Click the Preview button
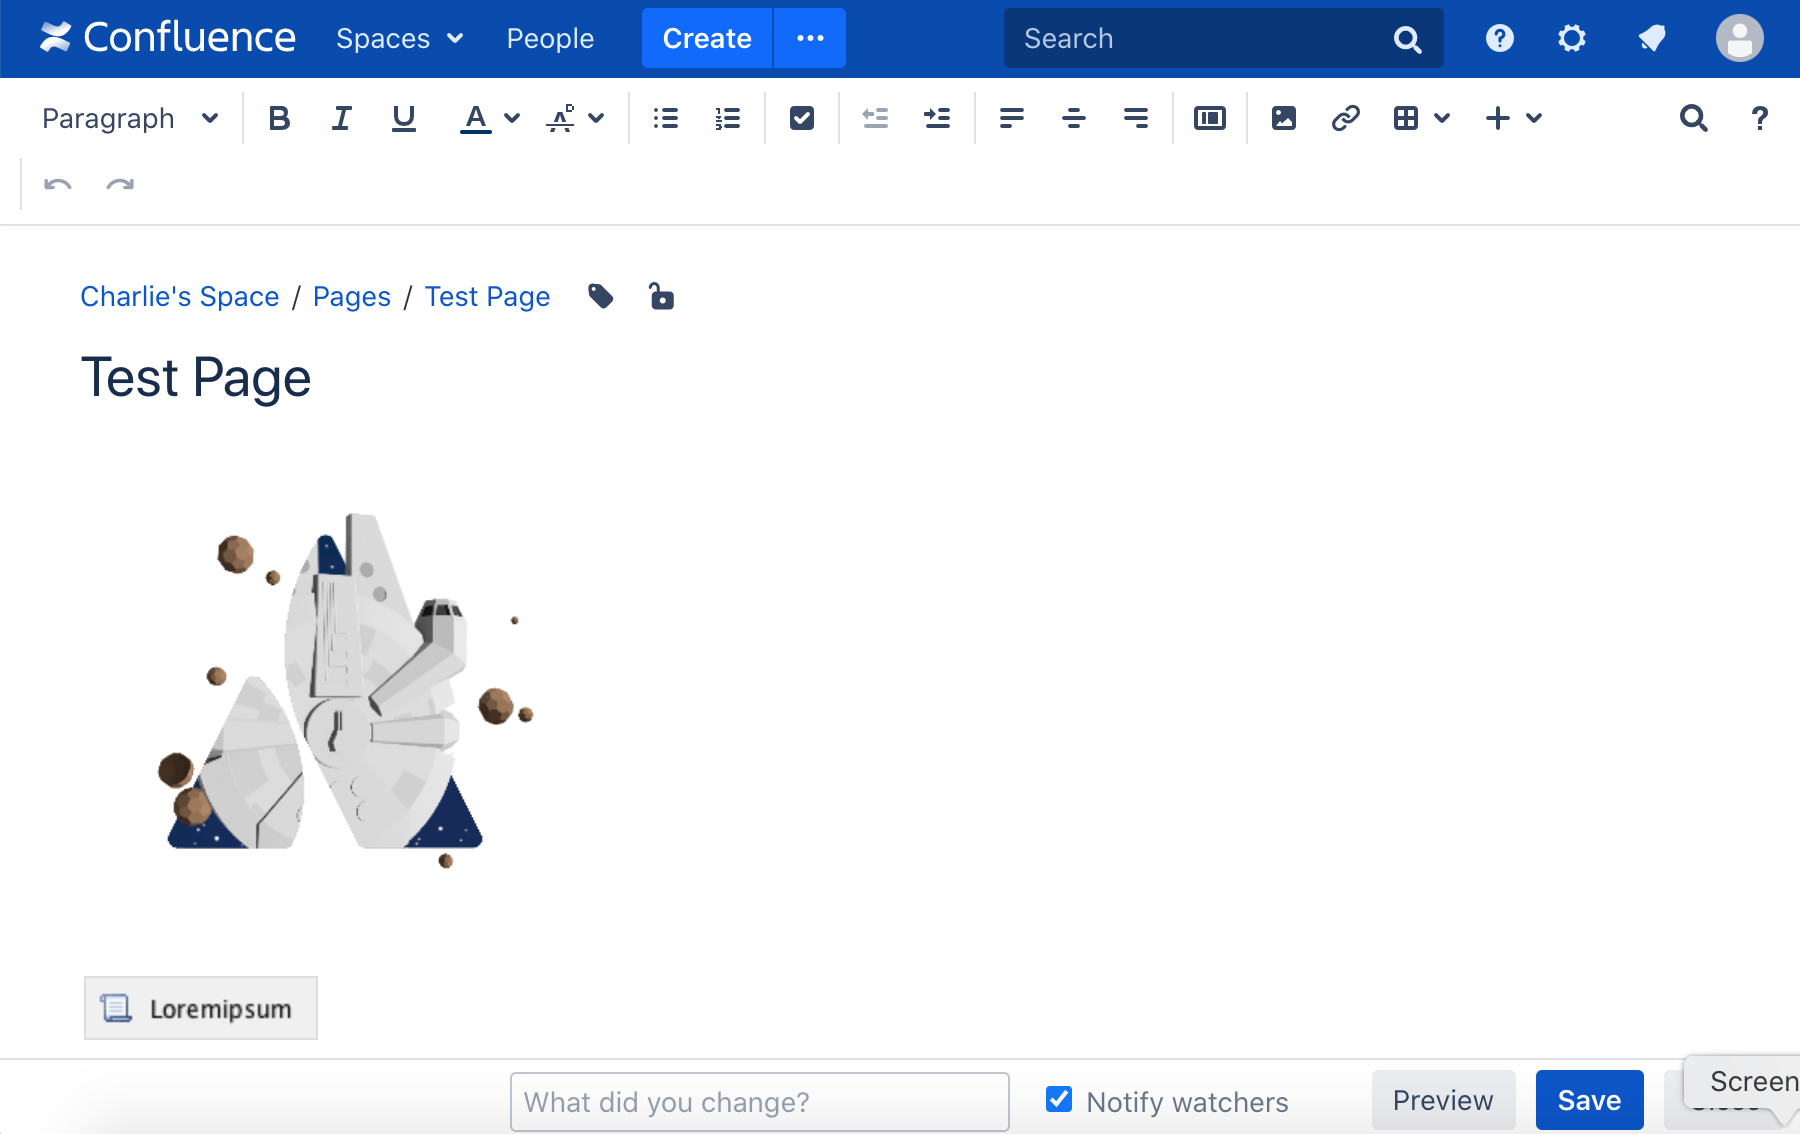This screenshot has width=1800, height=1134. [1443, 1100]
